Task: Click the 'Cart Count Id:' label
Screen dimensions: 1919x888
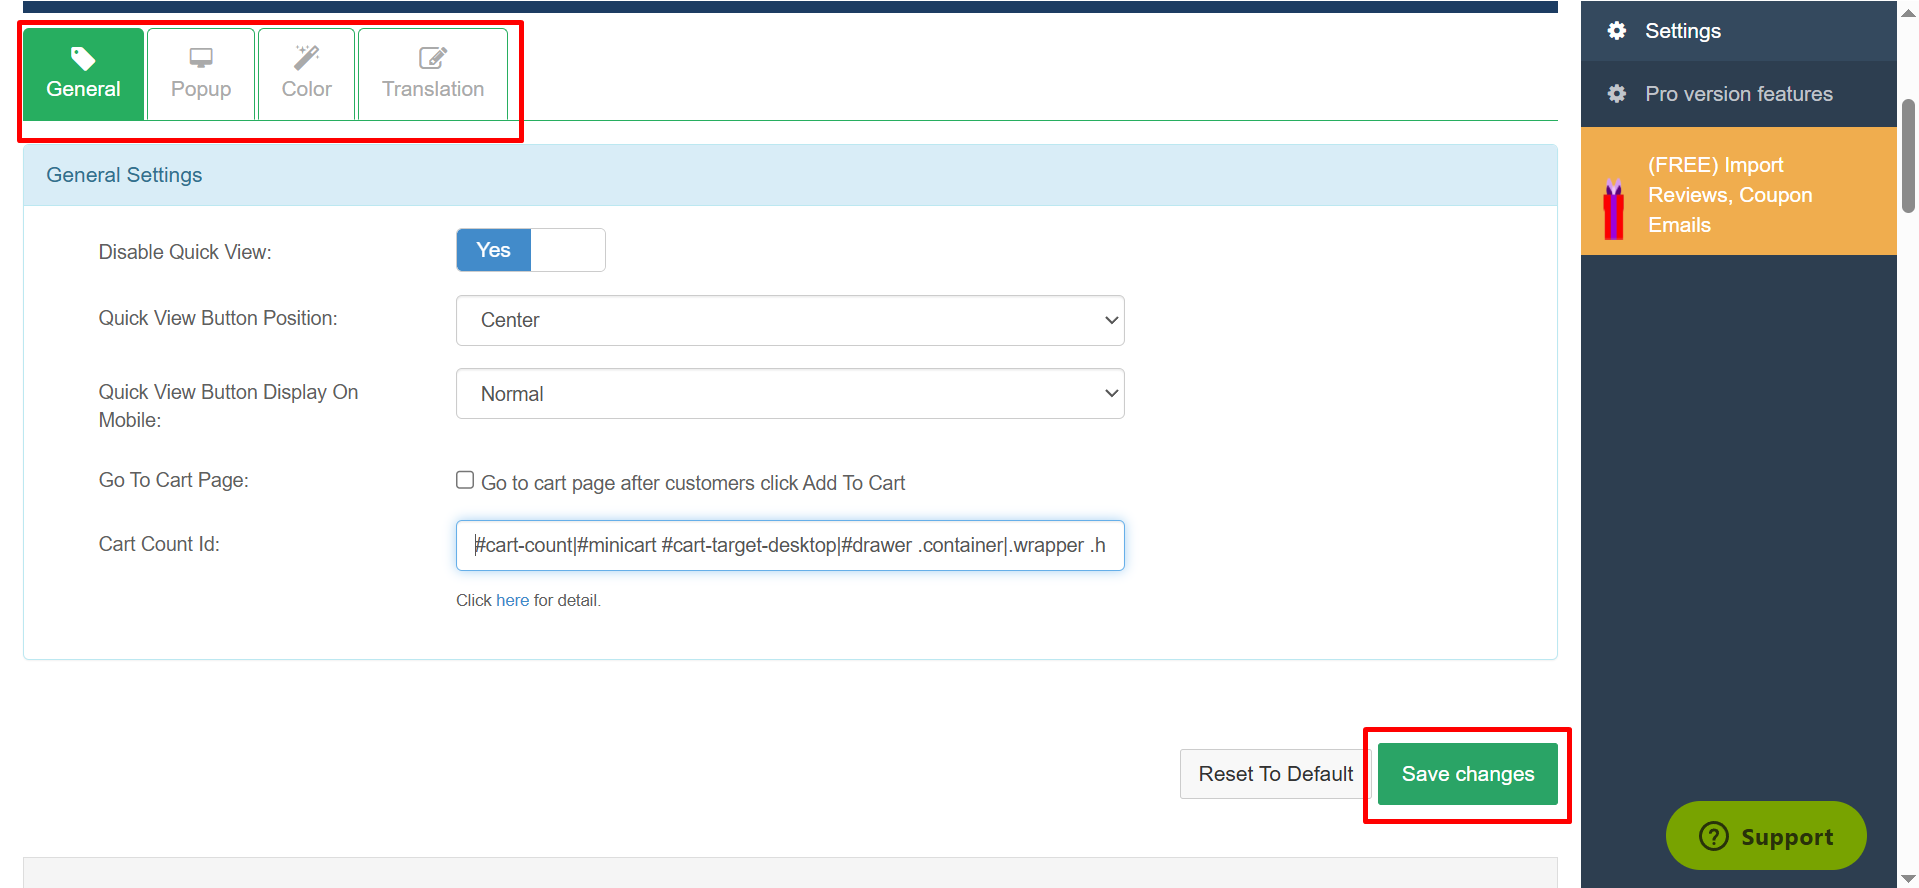Action: 159,544
